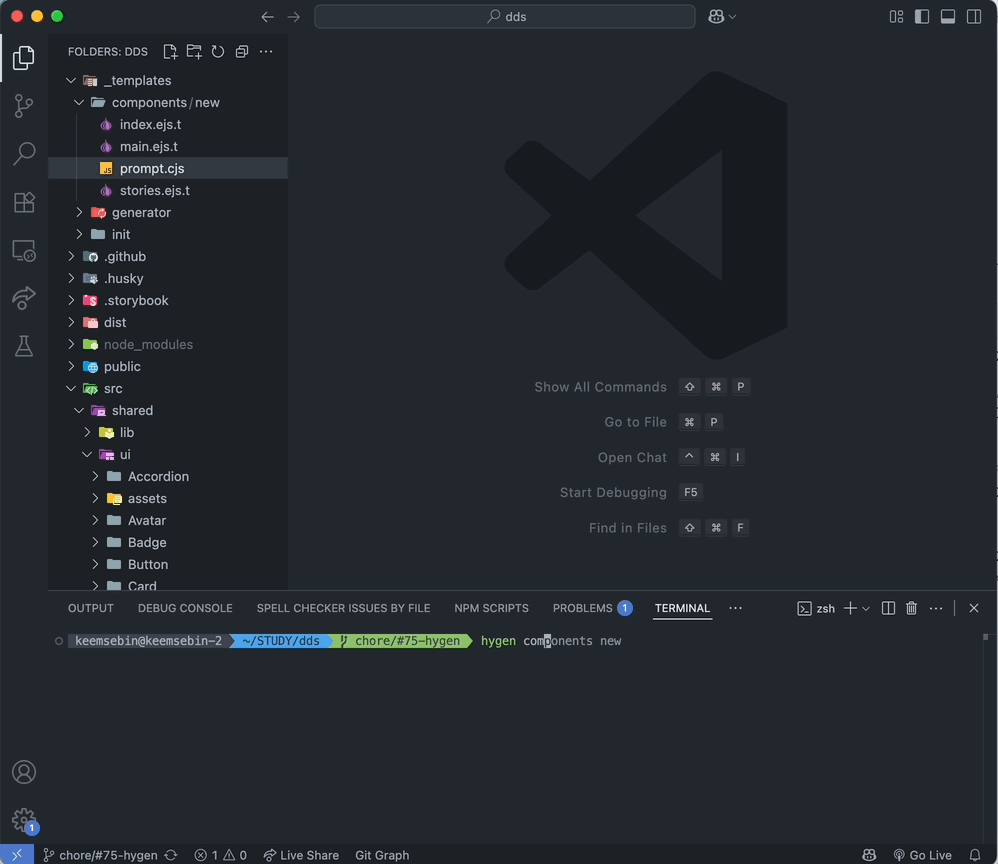998x864 pixels.
Task: Go back using the navigation arrow
Action: 267,17
